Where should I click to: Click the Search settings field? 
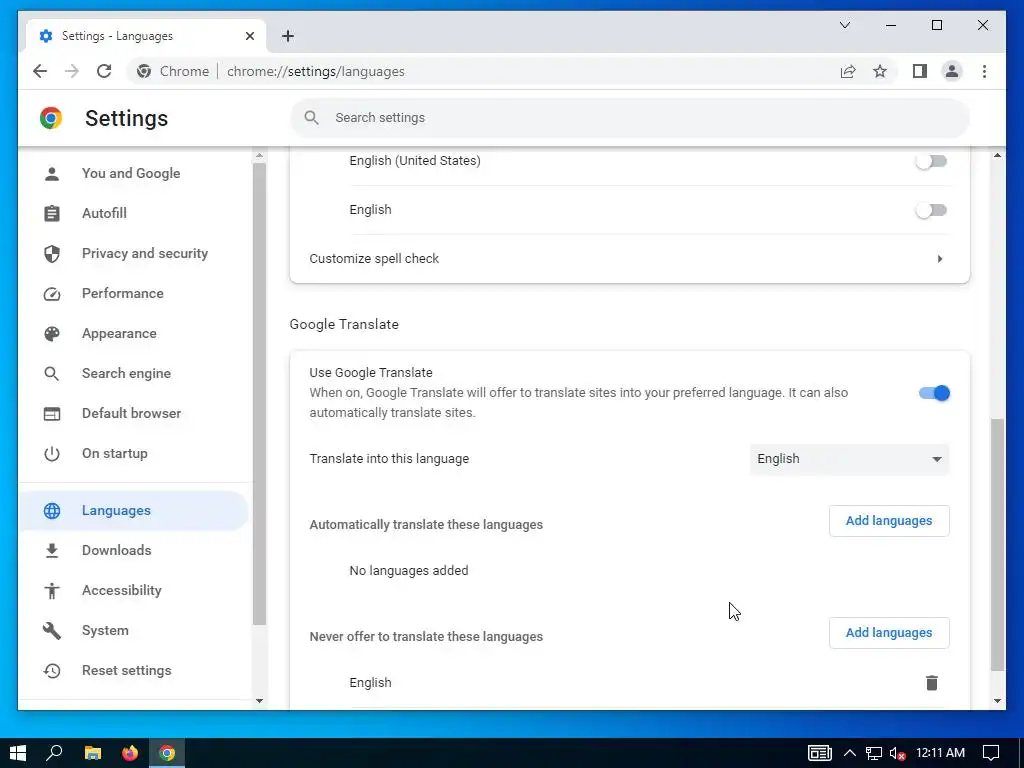(x=630, y=118)
